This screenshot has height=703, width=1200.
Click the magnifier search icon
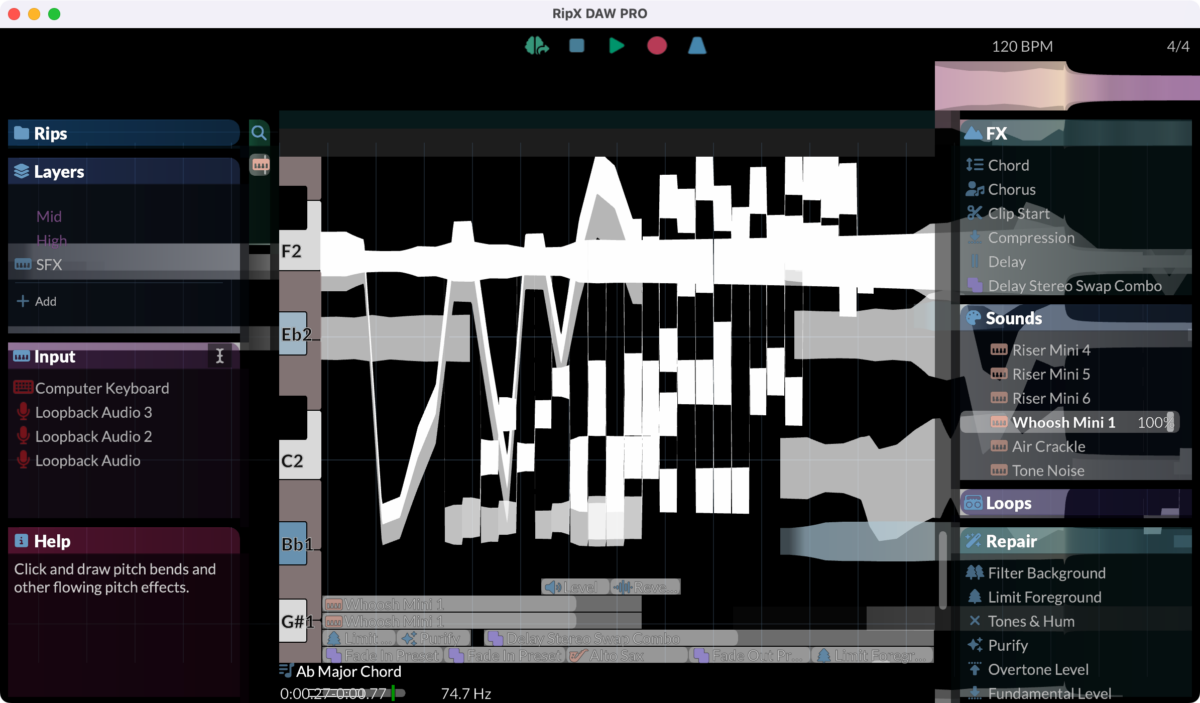pos(259,133)
